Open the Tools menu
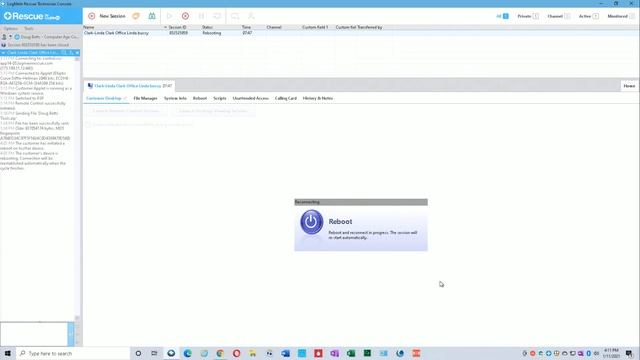The image size is (640, 360). click(x=29, y=29)
